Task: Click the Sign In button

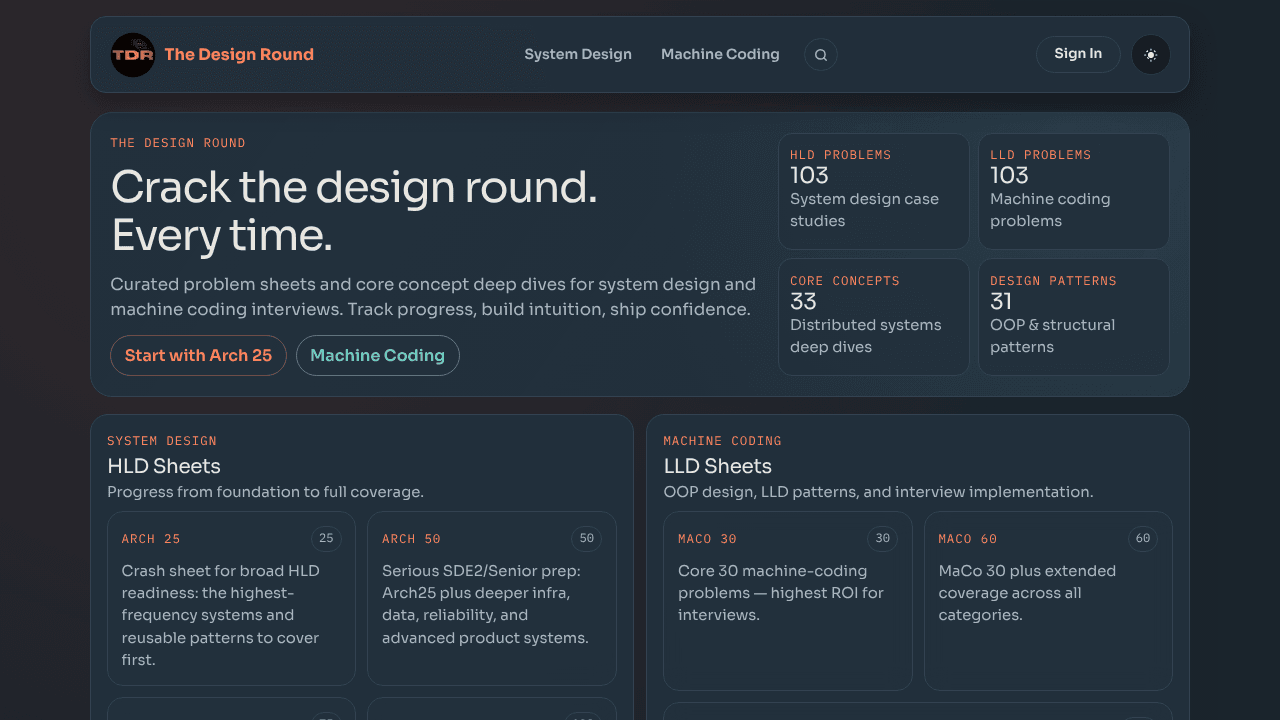Action: tap(1078, 54)
